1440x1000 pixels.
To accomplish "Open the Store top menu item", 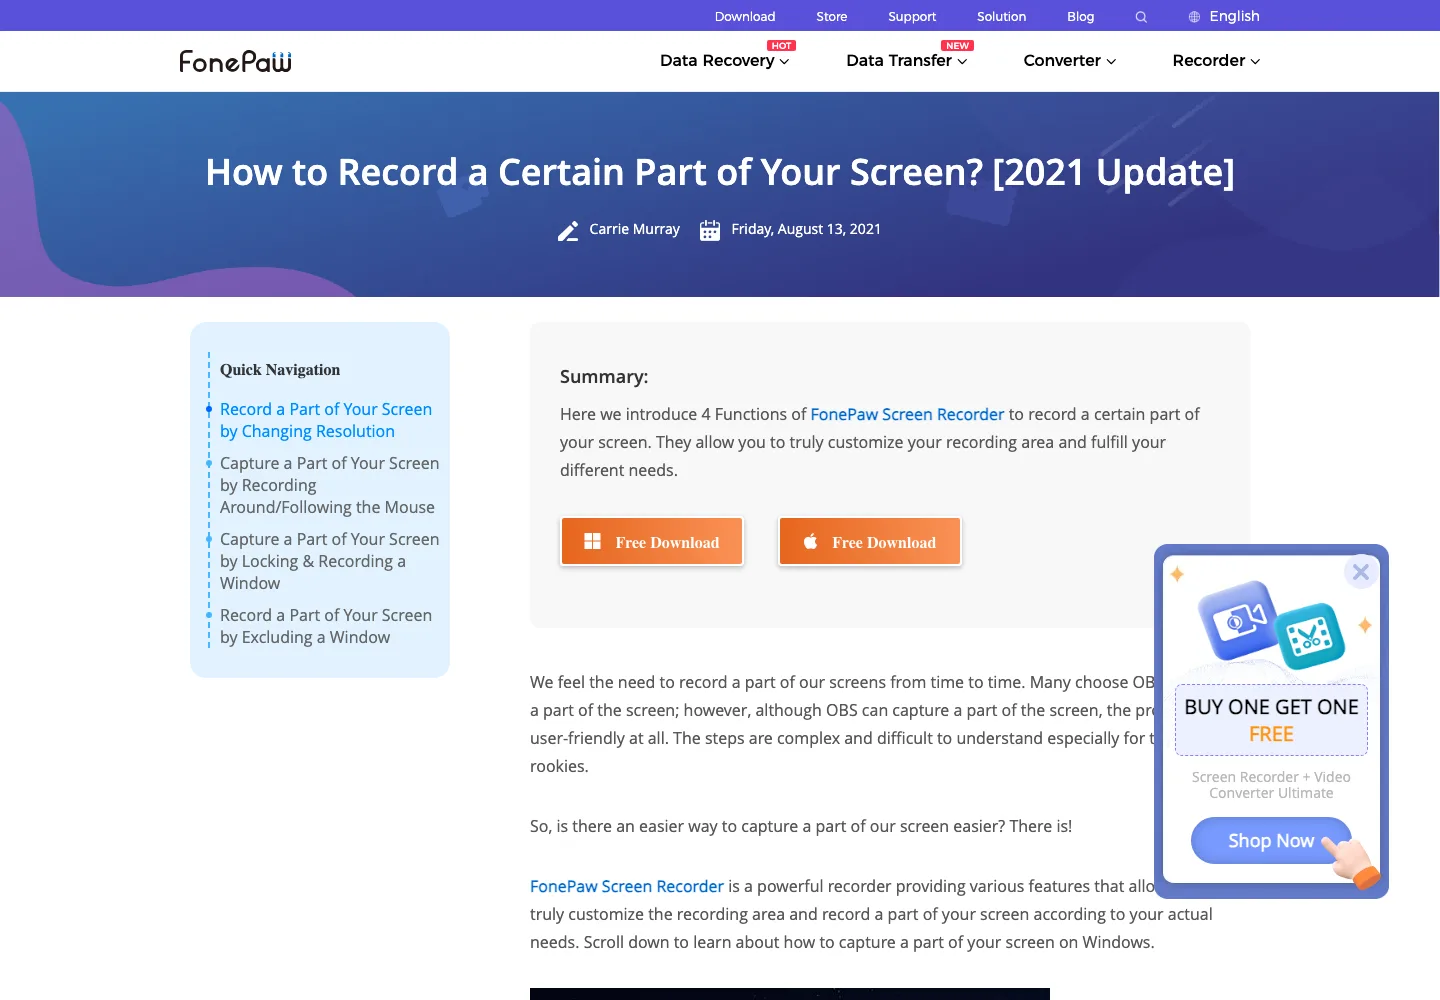I will [831, 17].
